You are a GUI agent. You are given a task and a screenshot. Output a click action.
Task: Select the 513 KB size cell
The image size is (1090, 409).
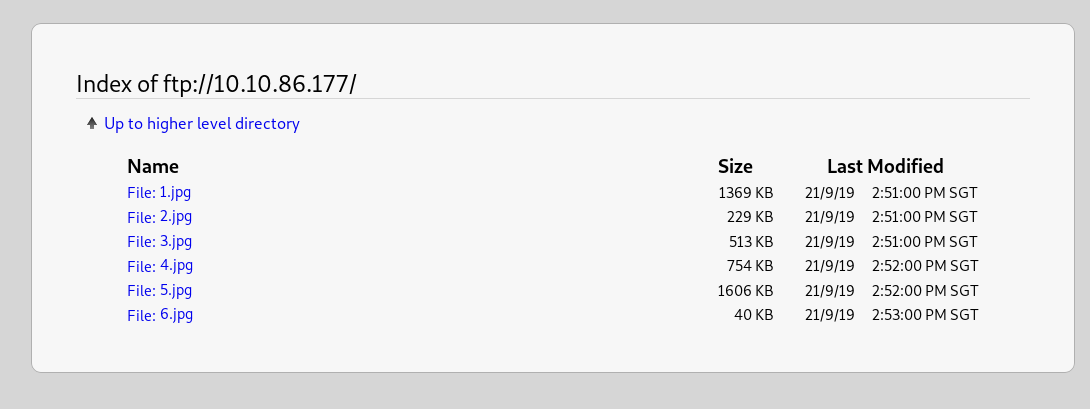(750, 241)
